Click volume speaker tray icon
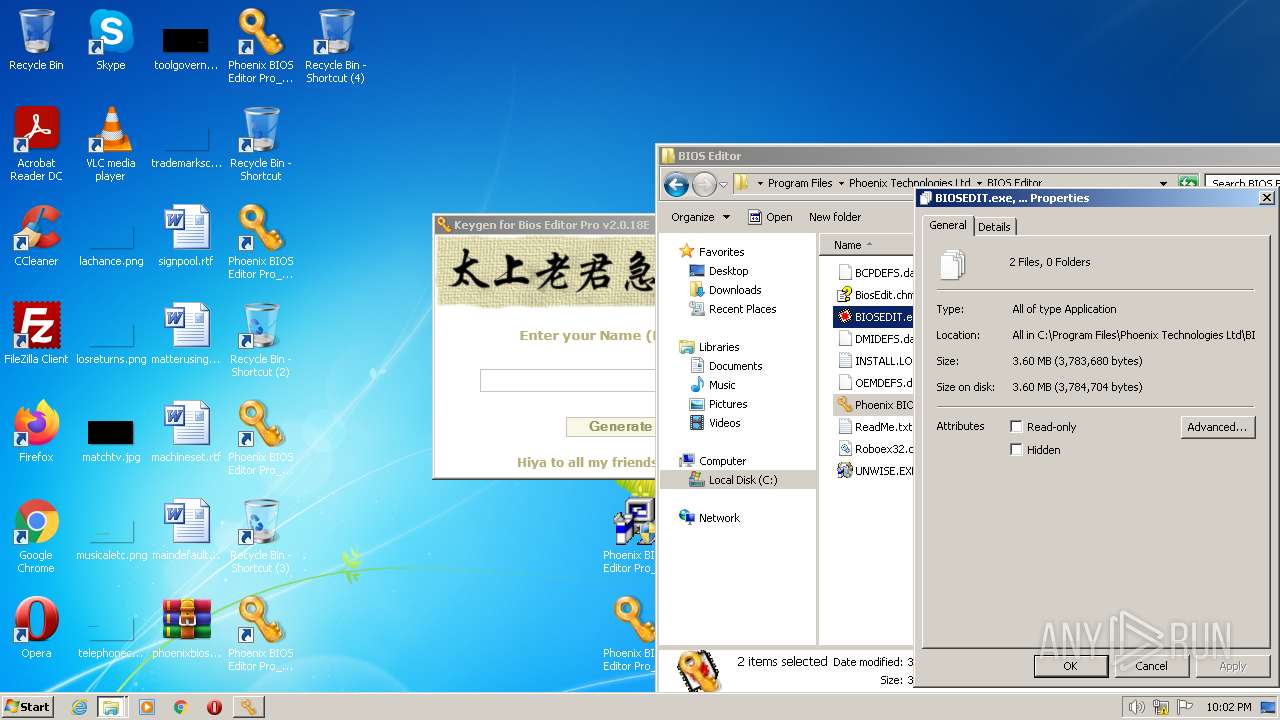1280x720 pixels. pyautogui.click(x=1136, y=707)
